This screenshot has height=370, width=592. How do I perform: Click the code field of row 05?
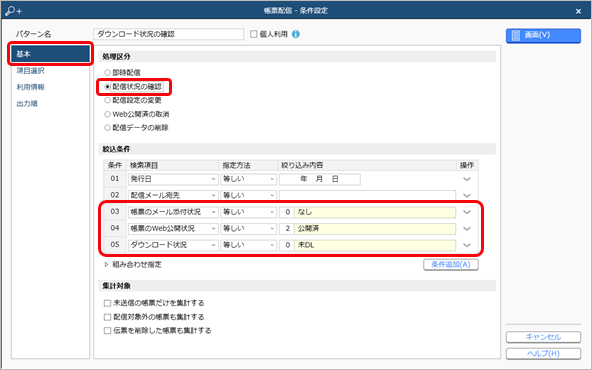click(287, 245)
